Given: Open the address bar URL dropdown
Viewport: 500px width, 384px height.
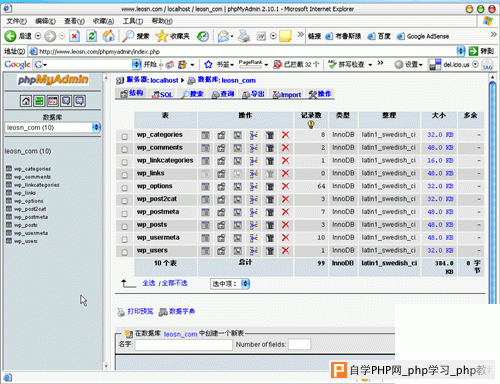Looking at the screenshot, I should 461,51.
